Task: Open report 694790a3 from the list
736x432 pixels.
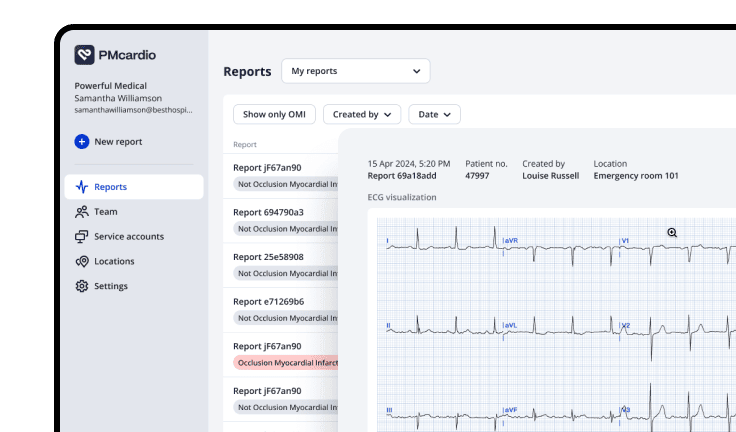Action: (x=268, y=212)
